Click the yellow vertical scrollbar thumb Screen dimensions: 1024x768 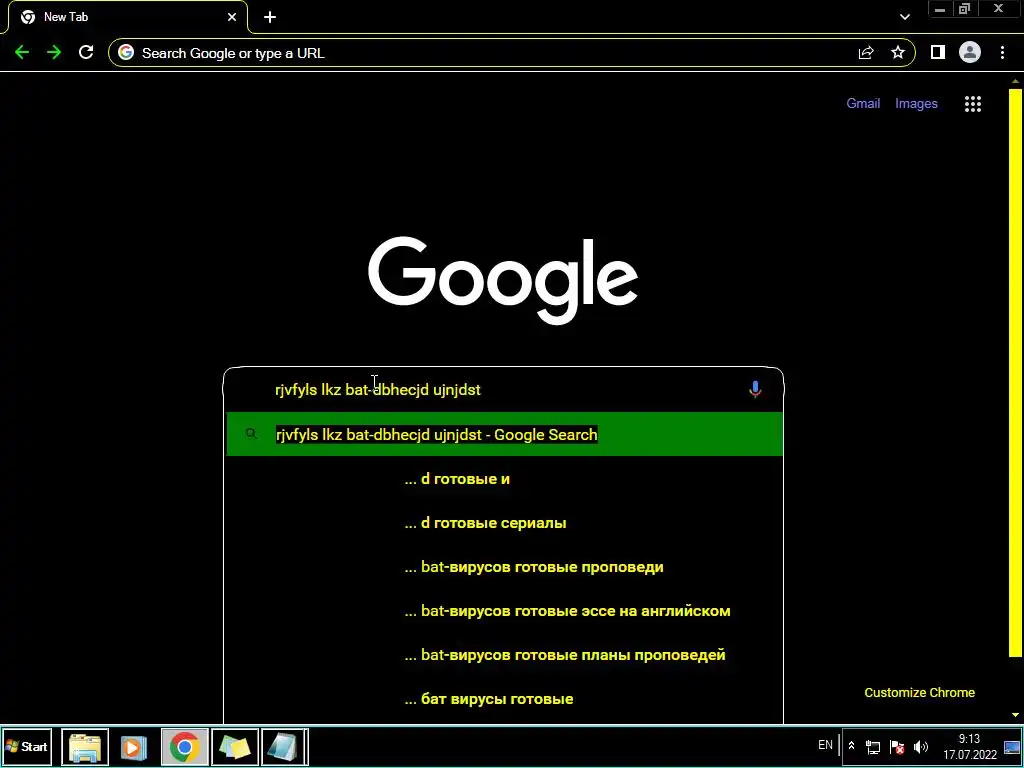point(1015,372)
